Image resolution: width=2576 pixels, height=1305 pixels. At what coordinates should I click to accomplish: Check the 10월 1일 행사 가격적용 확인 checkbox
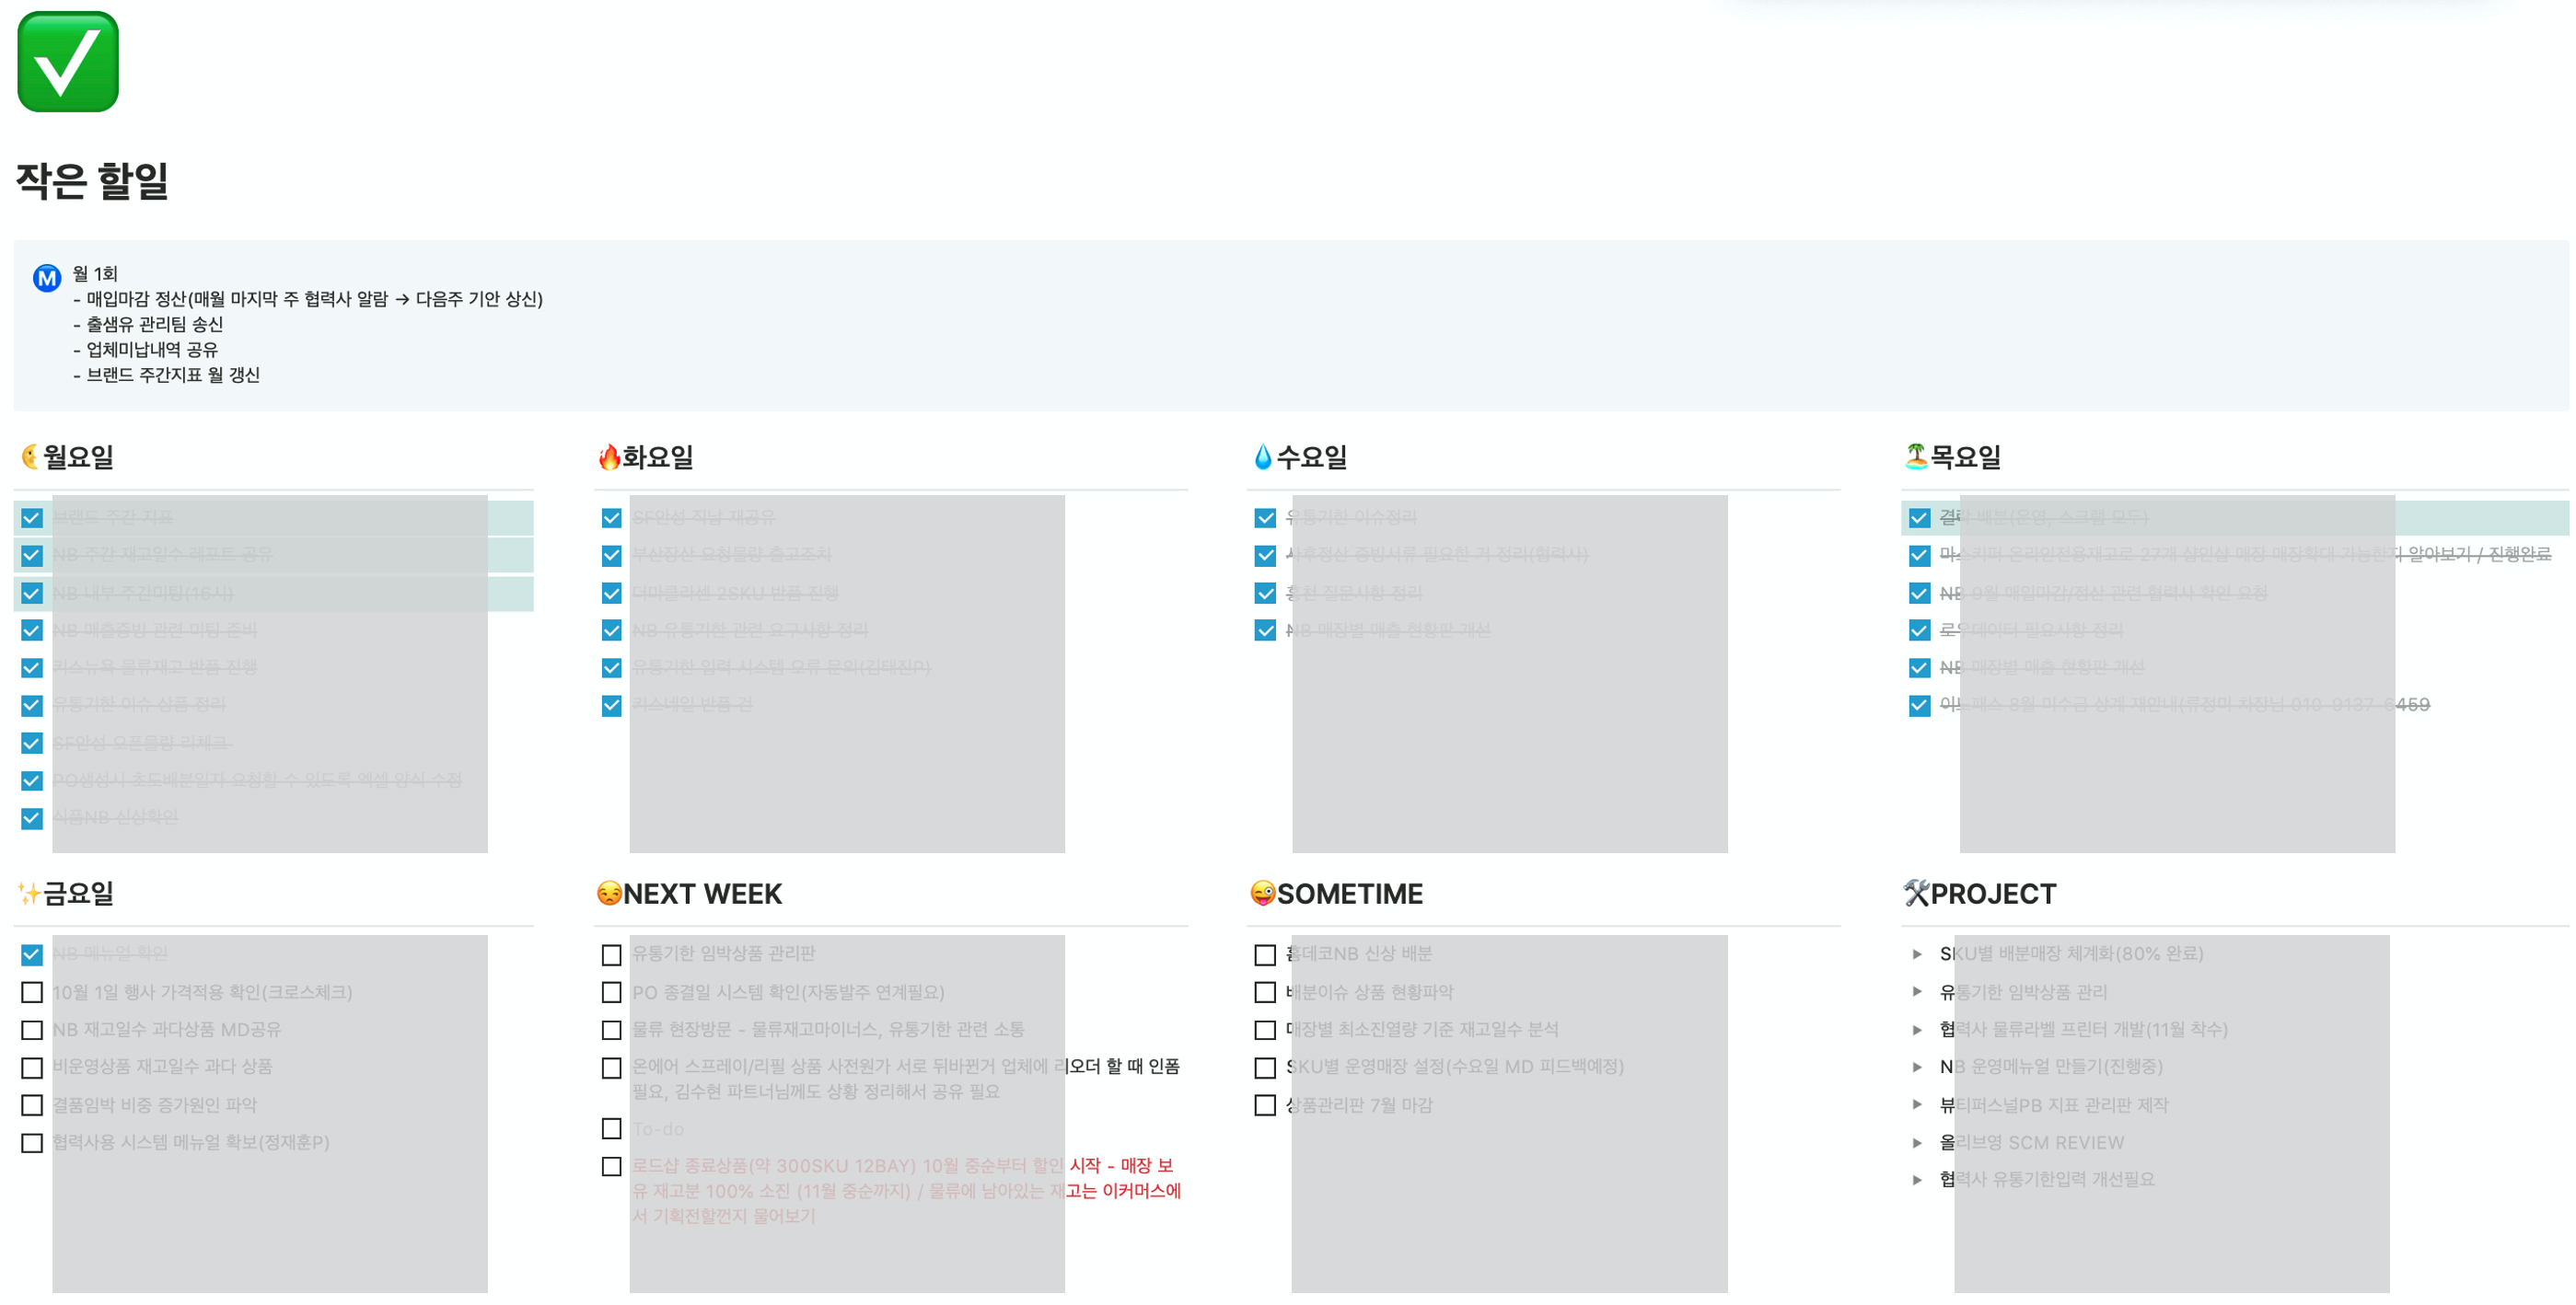[x=32, y=992]
